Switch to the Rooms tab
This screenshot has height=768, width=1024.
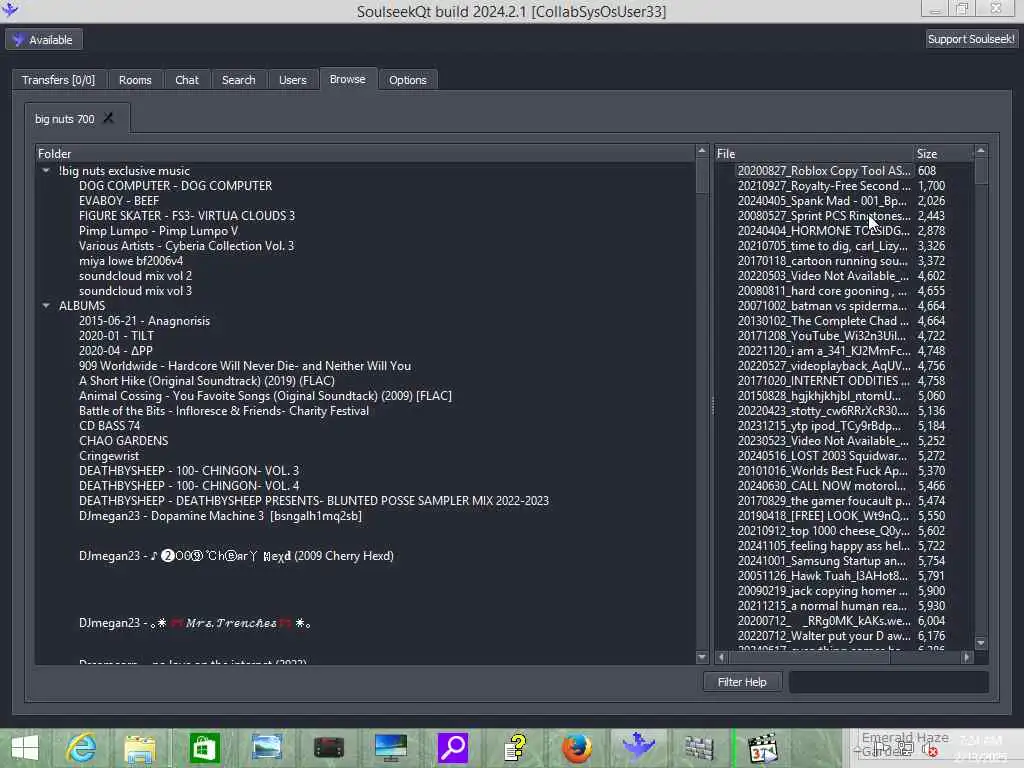coord(135,80)
